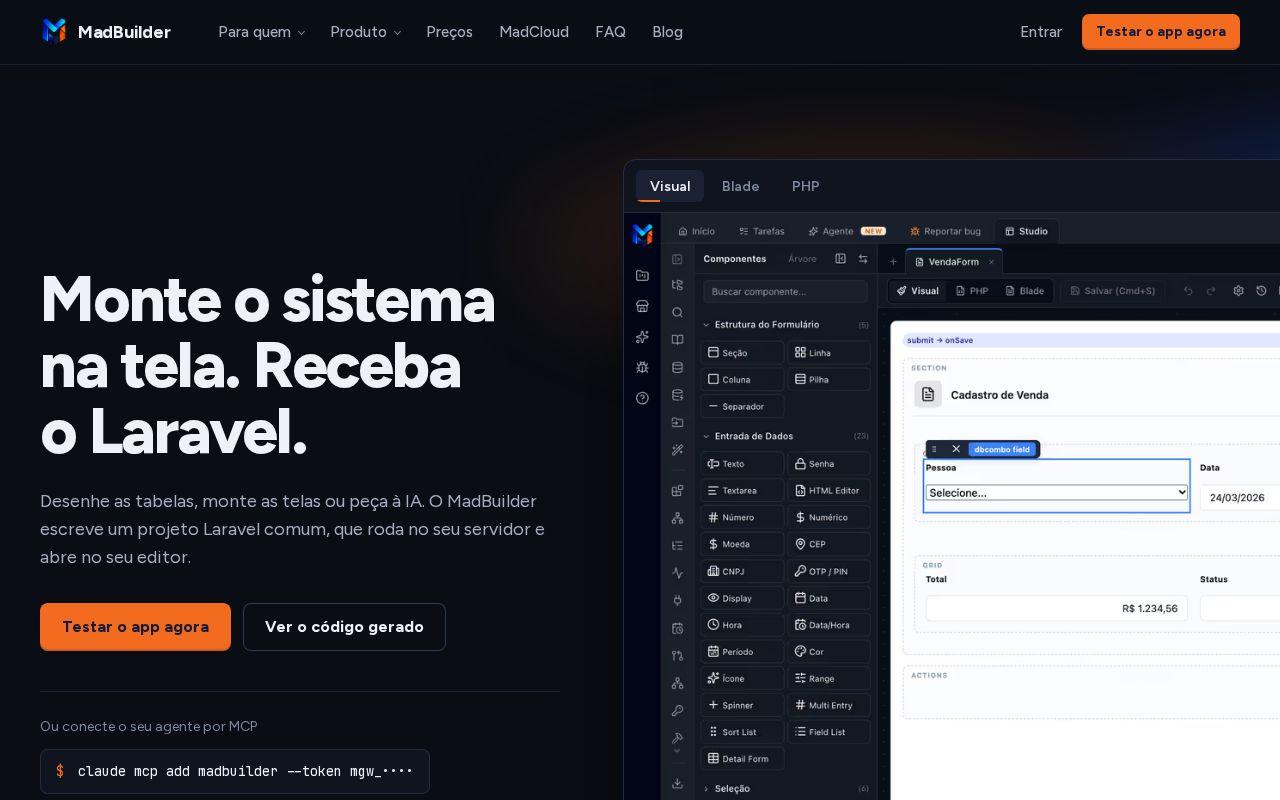Click Ver o código gerado button

(x=344, y=627)
